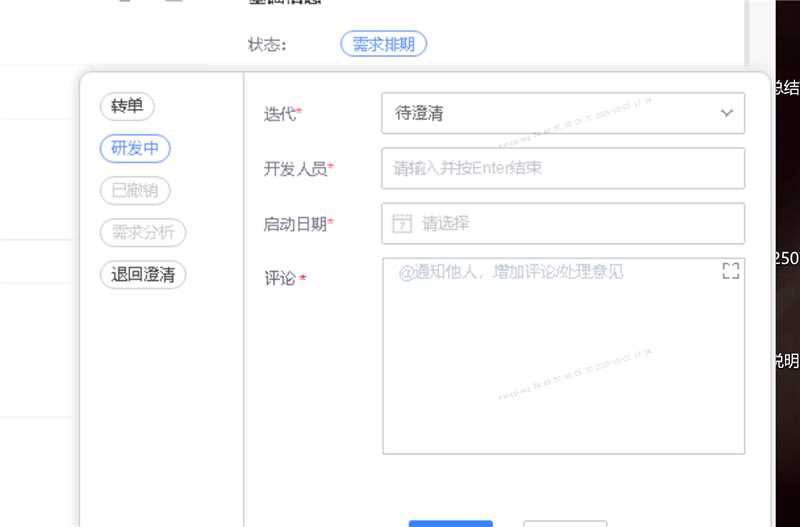Click the 需求排期 status tag

coord(384,44)
